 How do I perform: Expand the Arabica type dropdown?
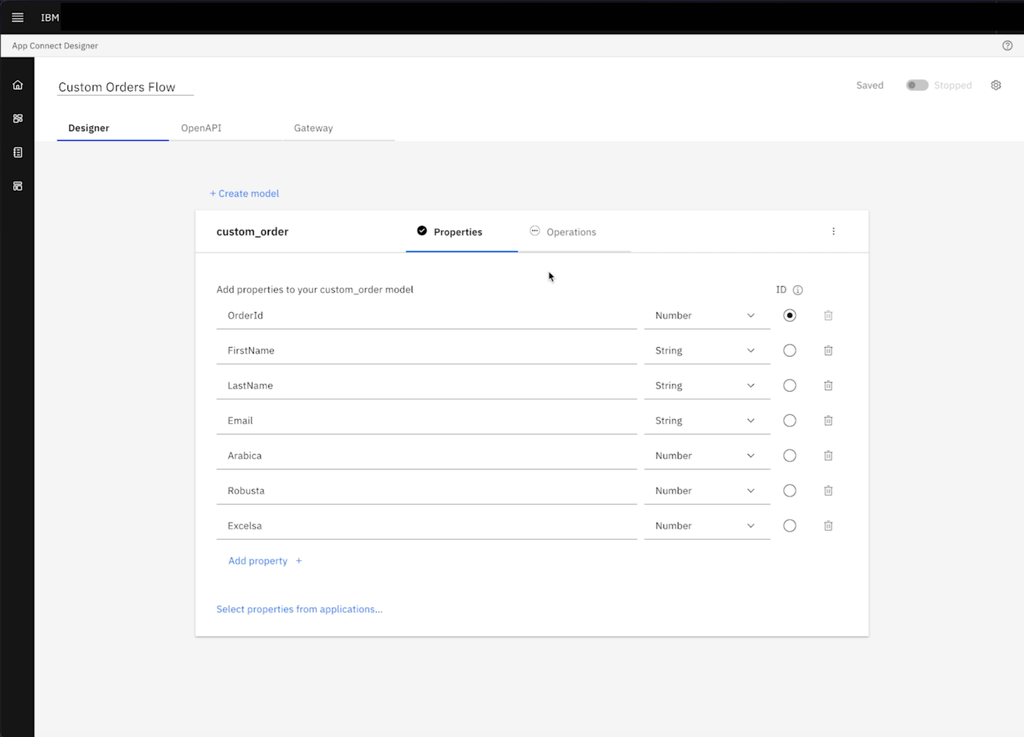point(706,456)
